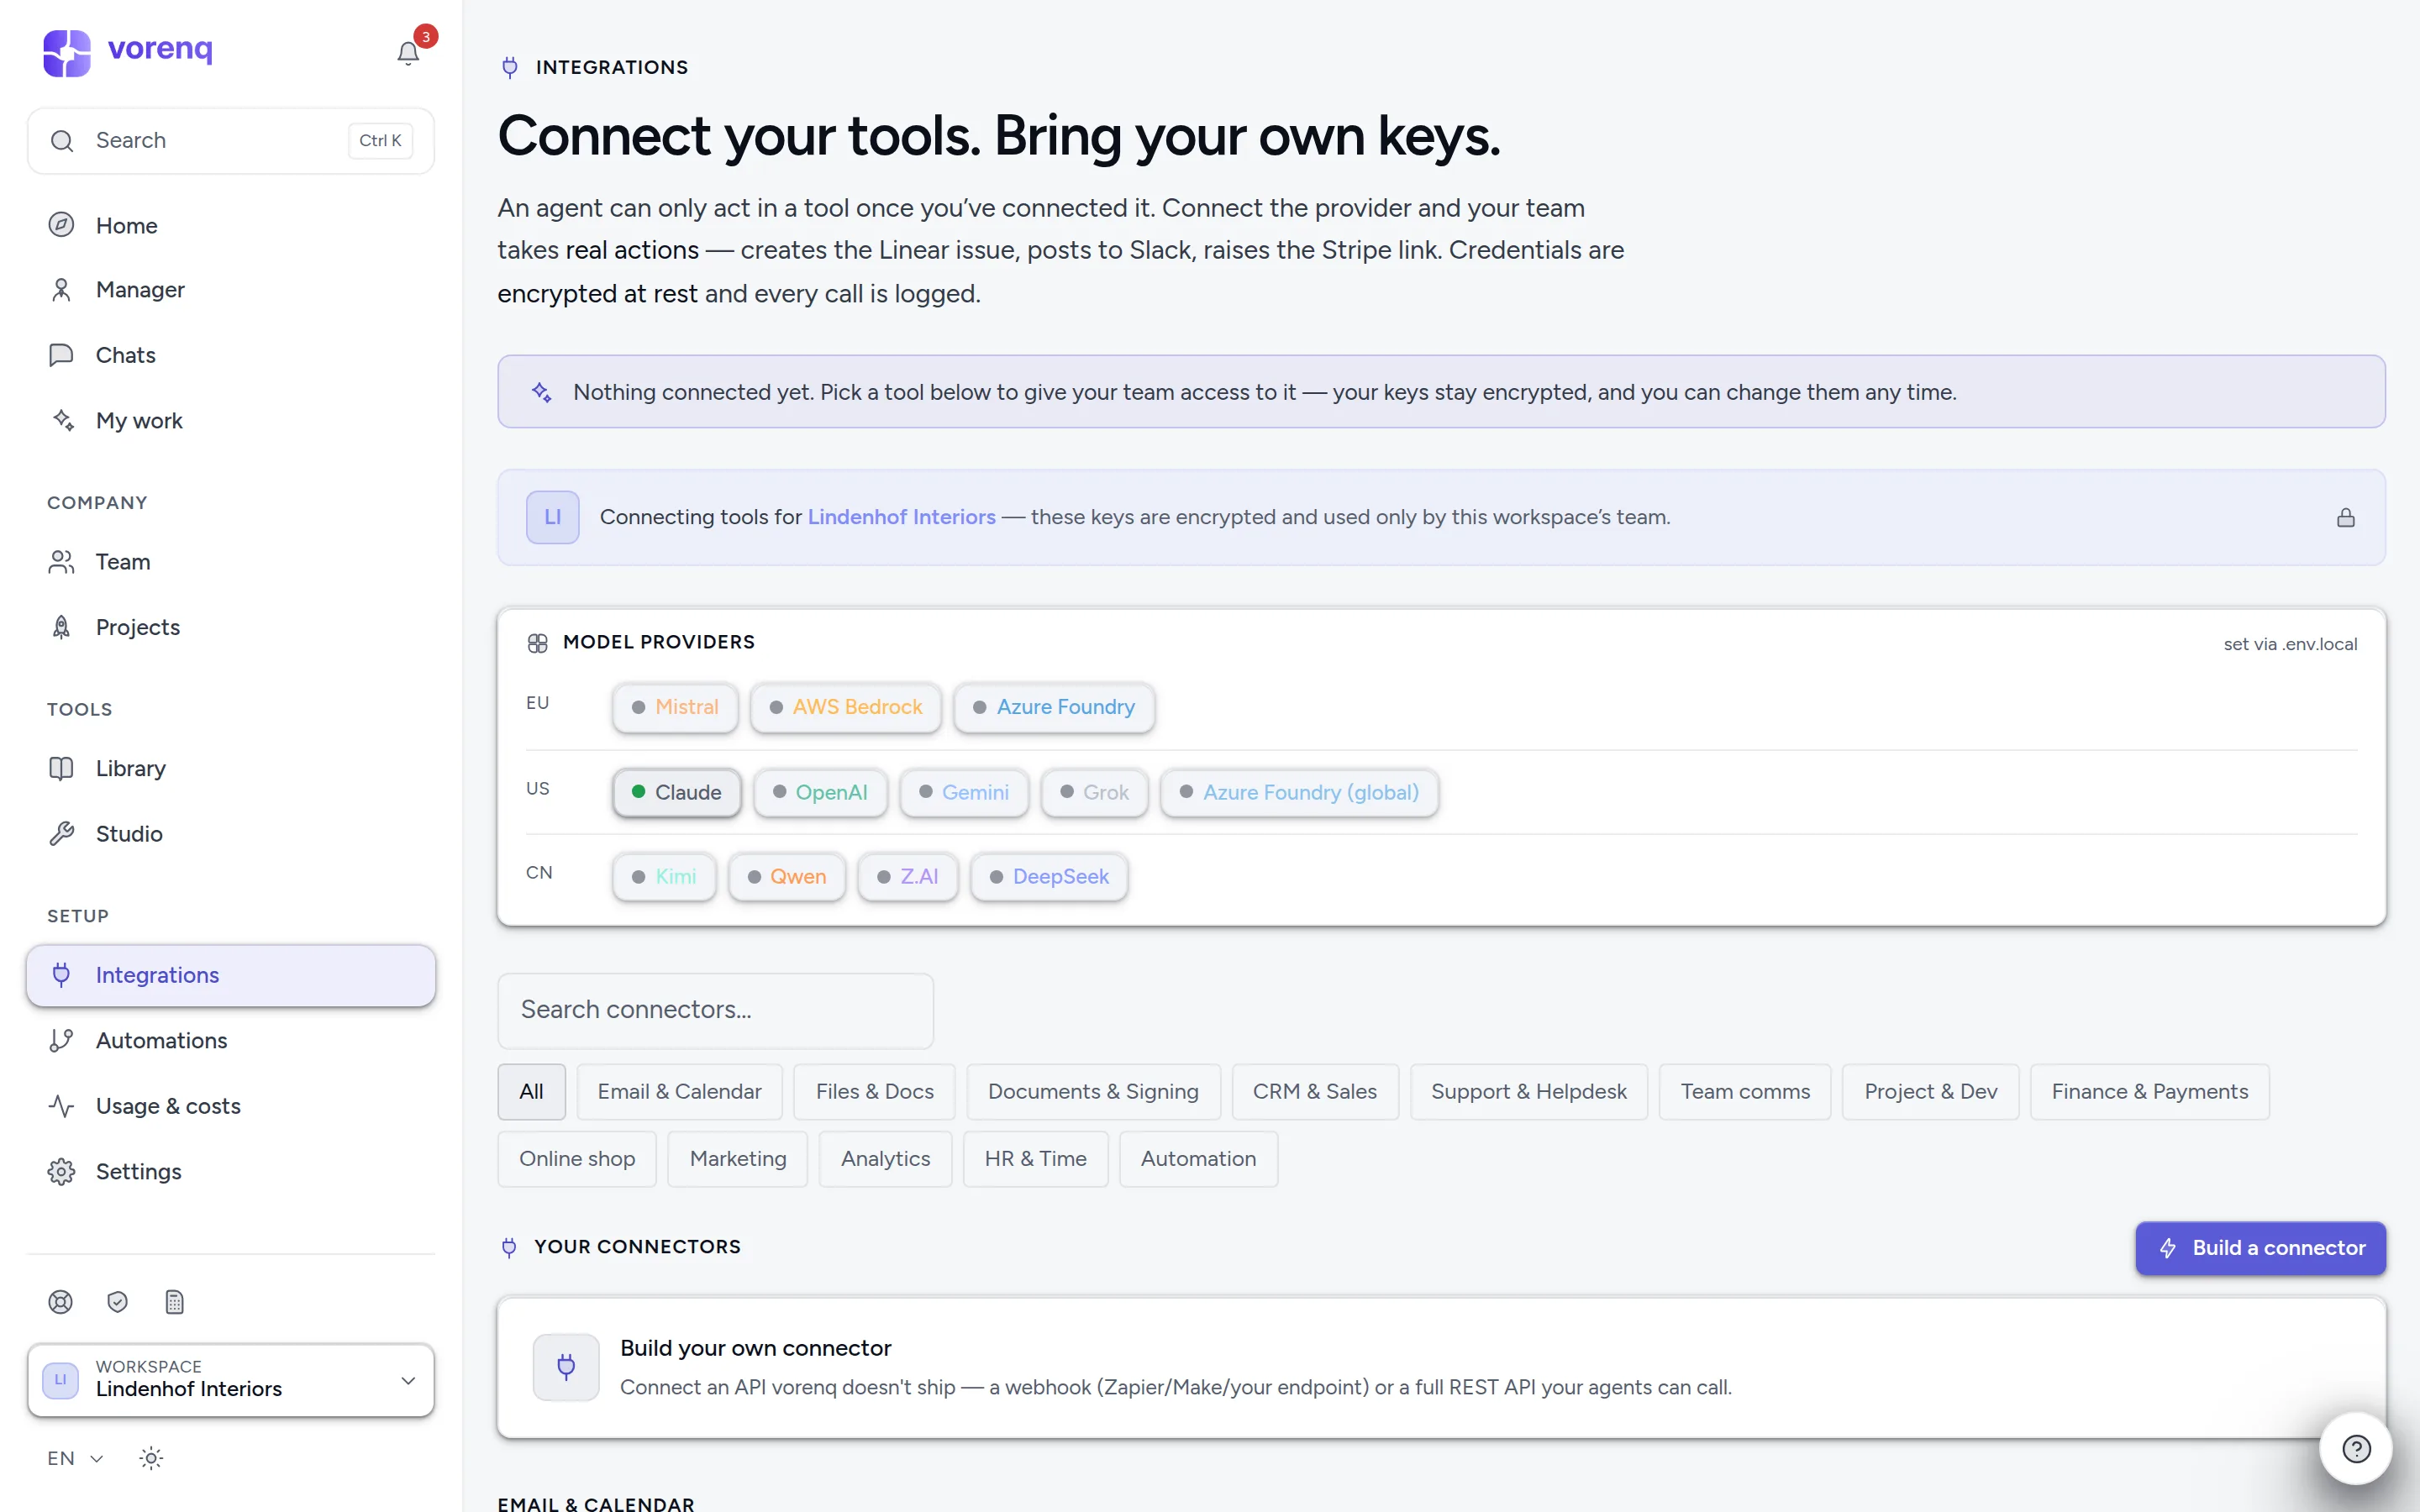
Task: Filter connectors by Documents & Signing
Action: (x=1093, y=1091)
